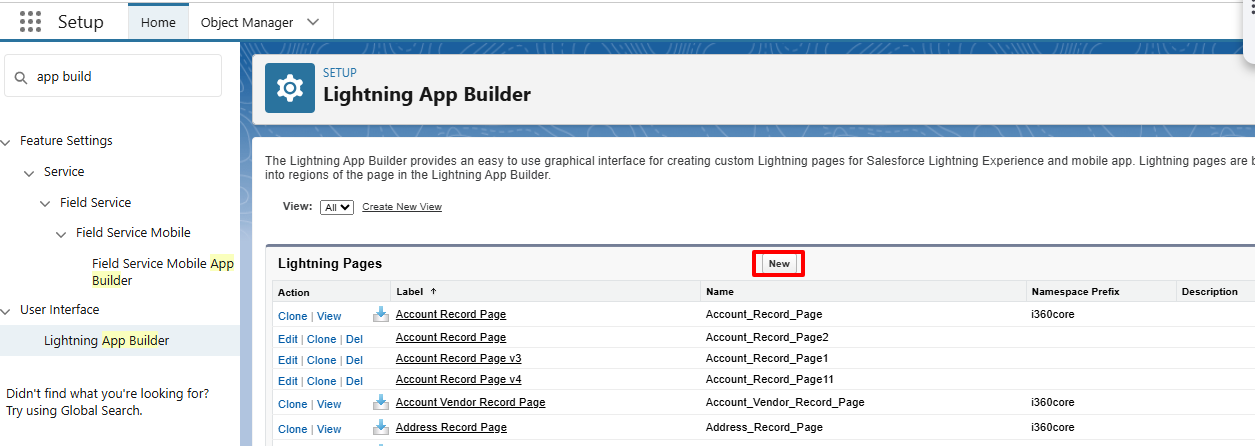Clone Account Record Page v3 row

tap(322, 360)
